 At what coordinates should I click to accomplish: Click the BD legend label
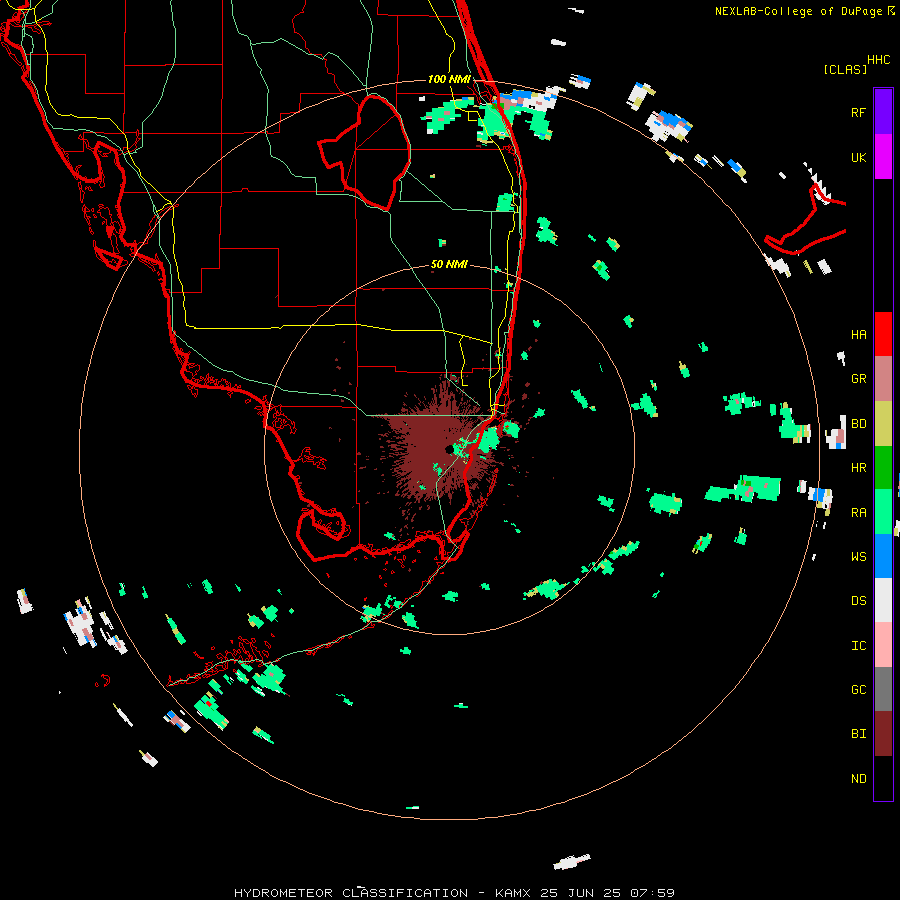coord(858,424)
